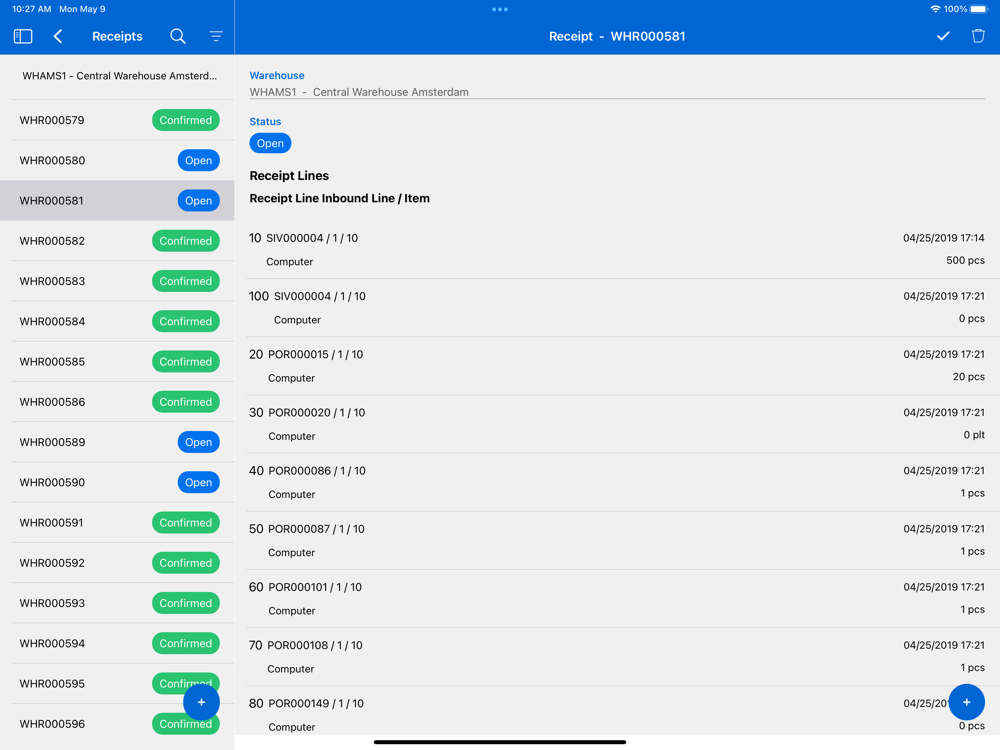The height and width of the screenshot is (750, 1000).
Task: Open receipt WHR000594
Action: (117, 642)
